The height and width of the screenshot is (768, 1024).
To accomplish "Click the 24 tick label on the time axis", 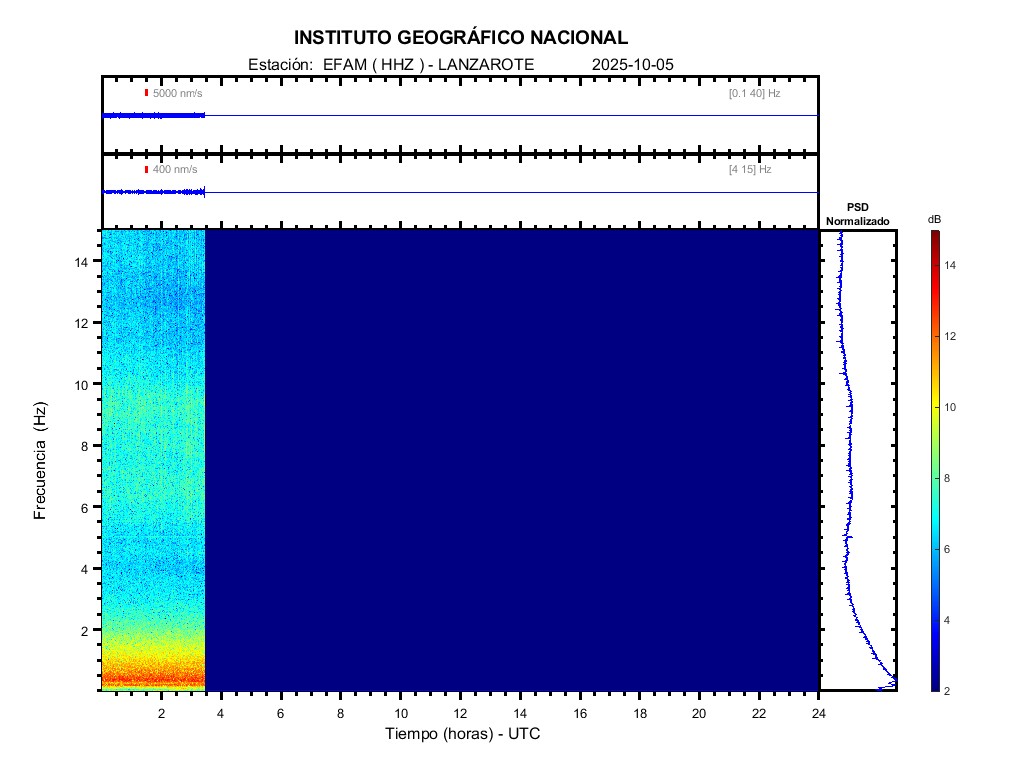I will point(819,713).
